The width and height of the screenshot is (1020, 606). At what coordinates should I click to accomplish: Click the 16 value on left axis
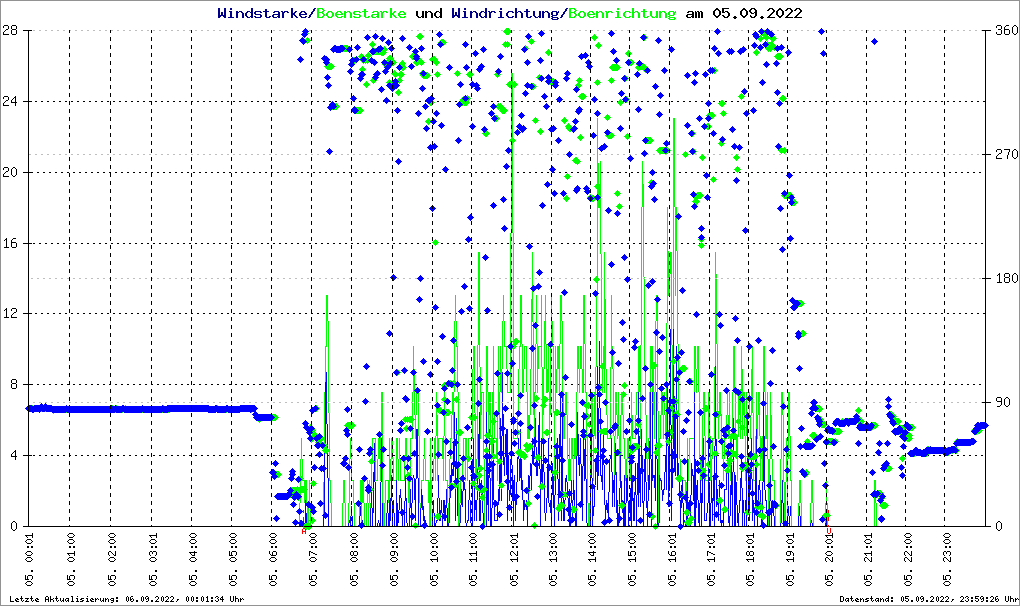tap(11, 243)
